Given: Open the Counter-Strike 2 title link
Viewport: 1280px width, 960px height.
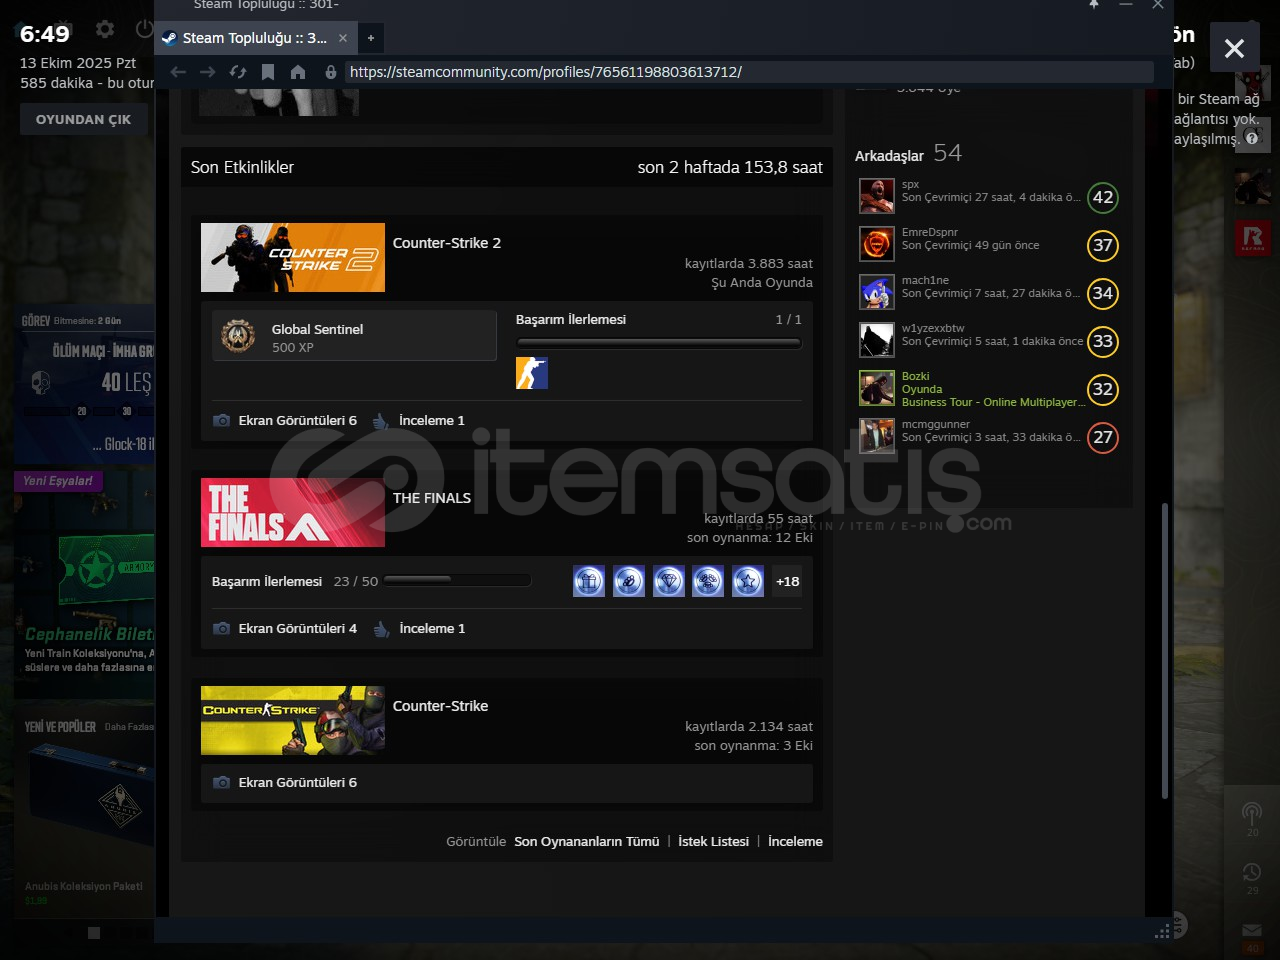Looking at the screenshot, I should (447, 243).
